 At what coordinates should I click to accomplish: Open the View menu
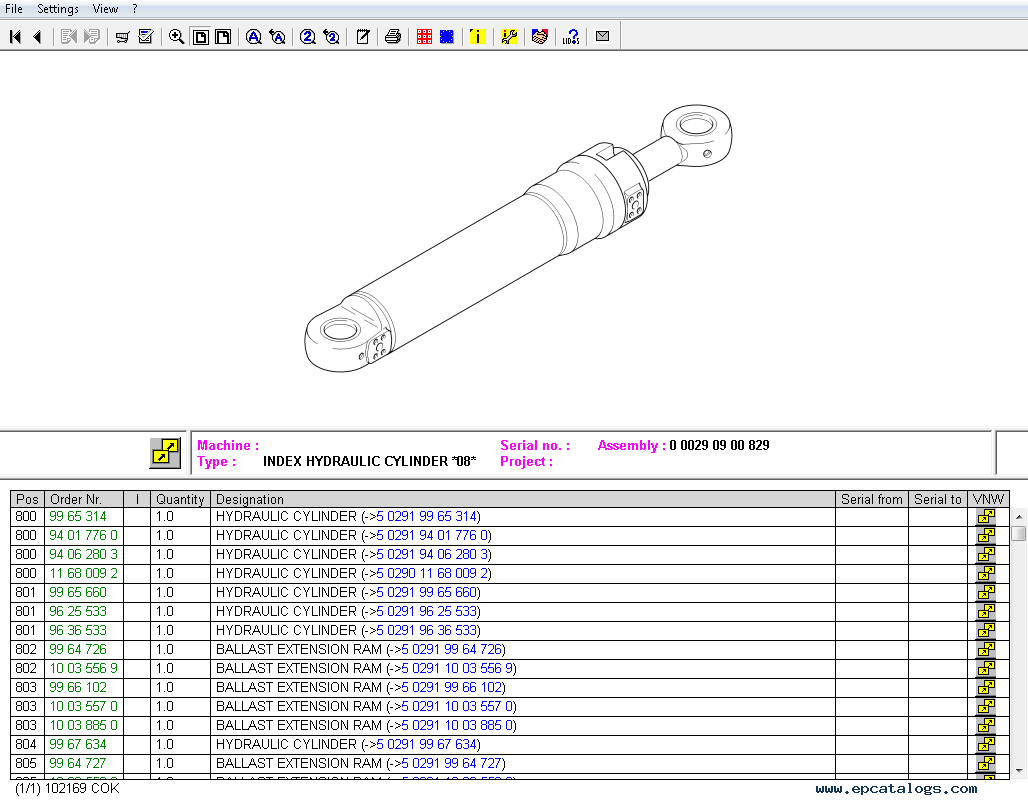tap(105, 9)
